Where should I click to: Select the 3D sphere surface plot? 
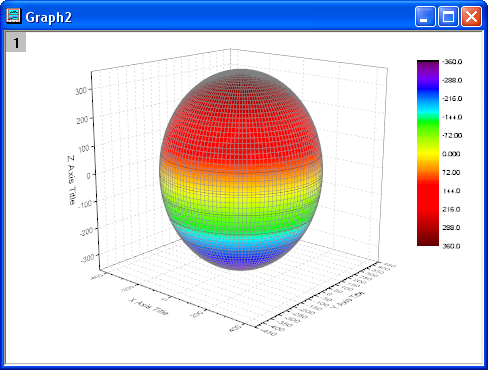(241, 170)
